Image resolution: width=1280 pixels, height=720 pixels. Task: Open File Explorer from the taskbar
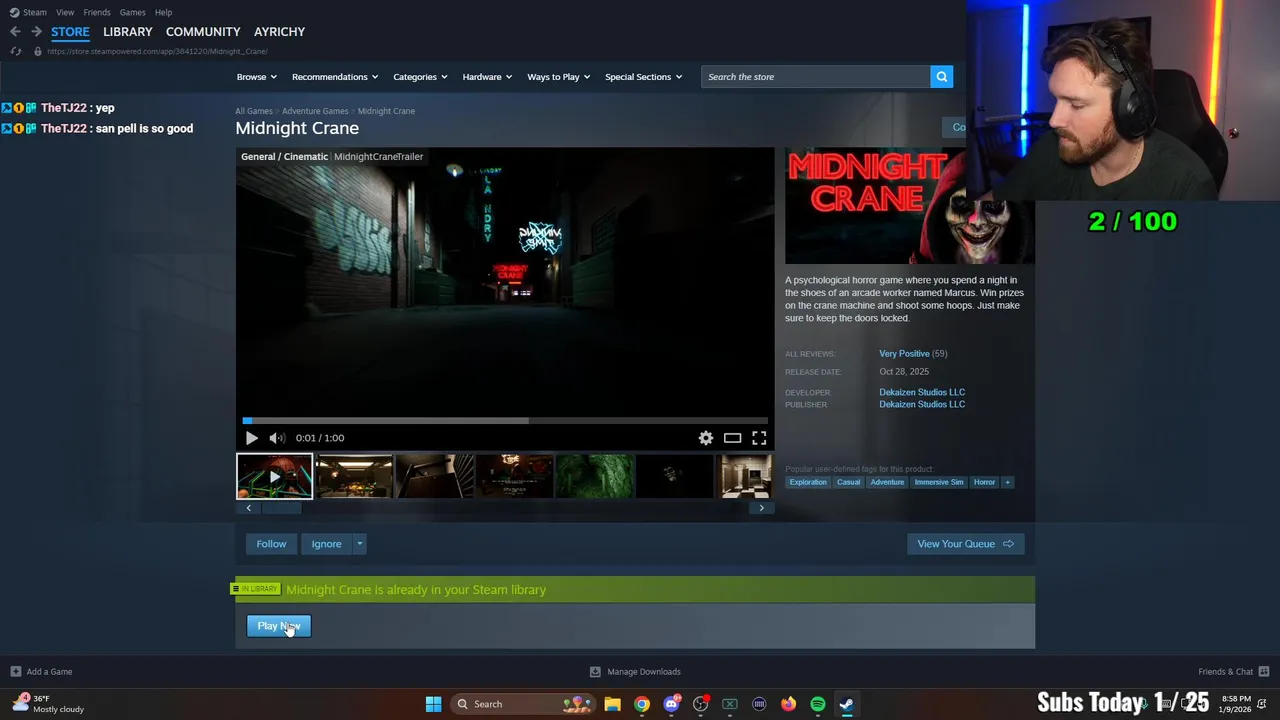(x=612, y=704)
